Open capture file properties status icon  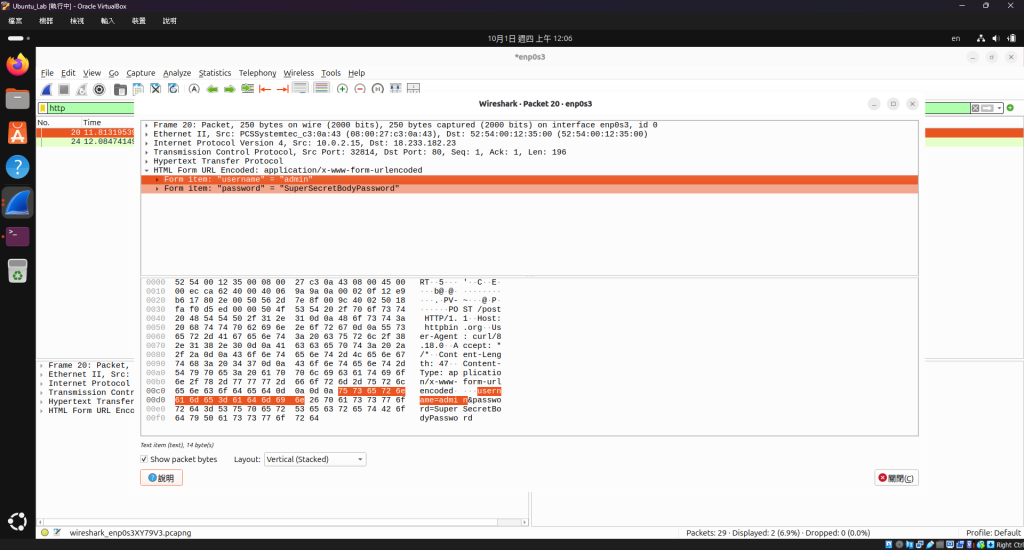tap(57, 532)
